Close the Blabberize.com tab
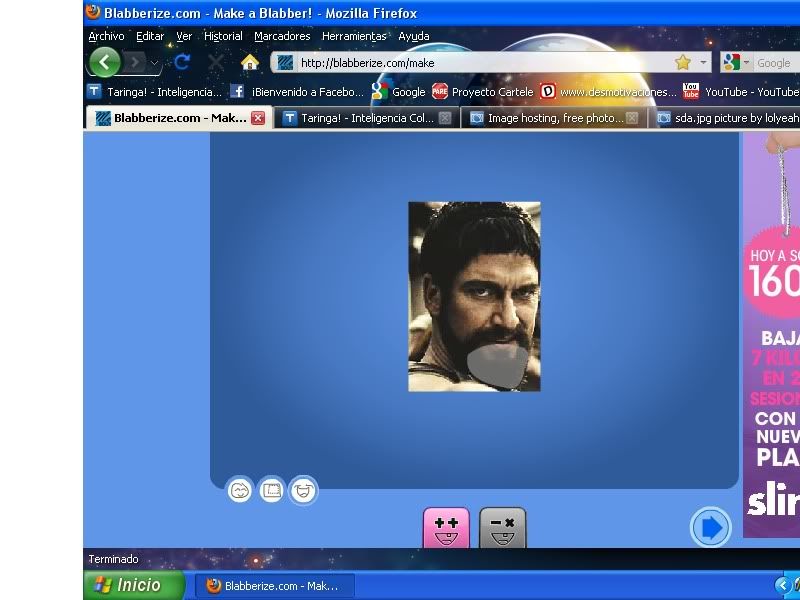This screenshot has height=600, width=800. coord(258,118)
